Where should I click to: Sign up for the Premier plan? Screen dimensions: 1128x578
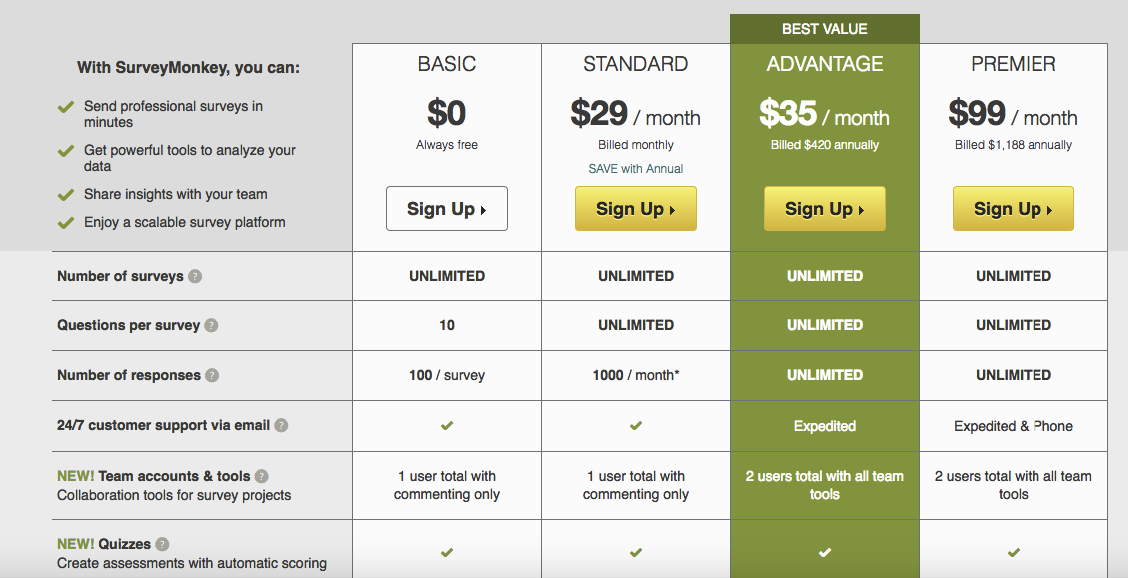tap(1014, 209)
